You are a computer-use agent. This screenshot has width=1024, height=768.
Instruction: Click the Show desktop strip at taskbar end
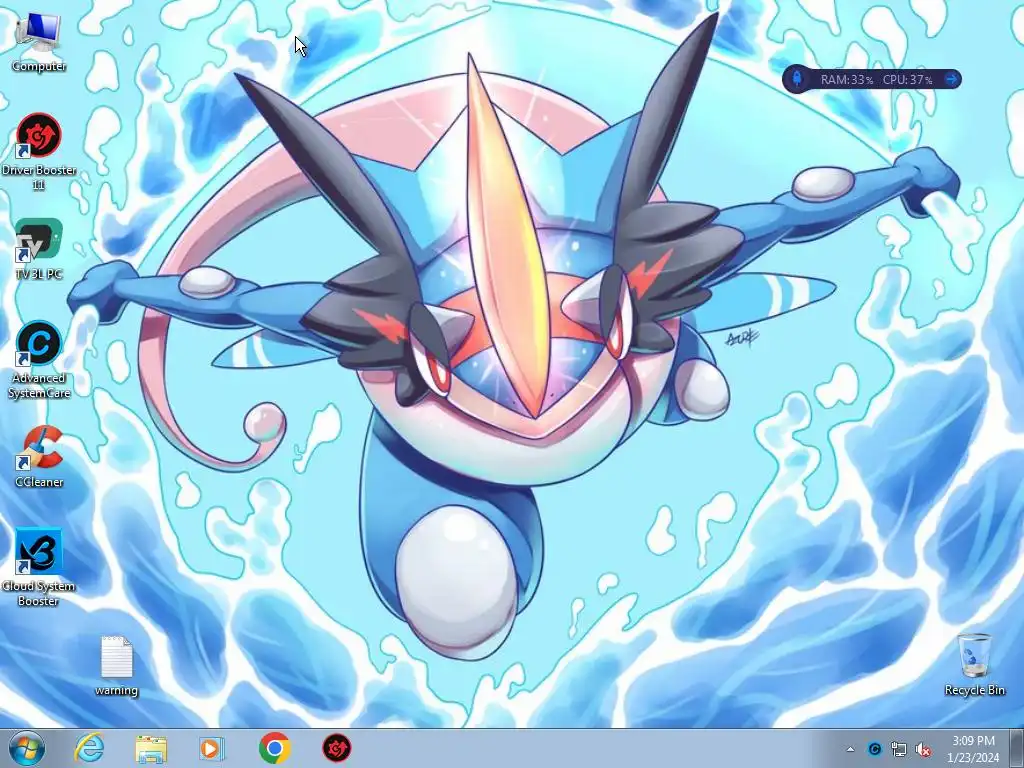[x=1017, y=748]
